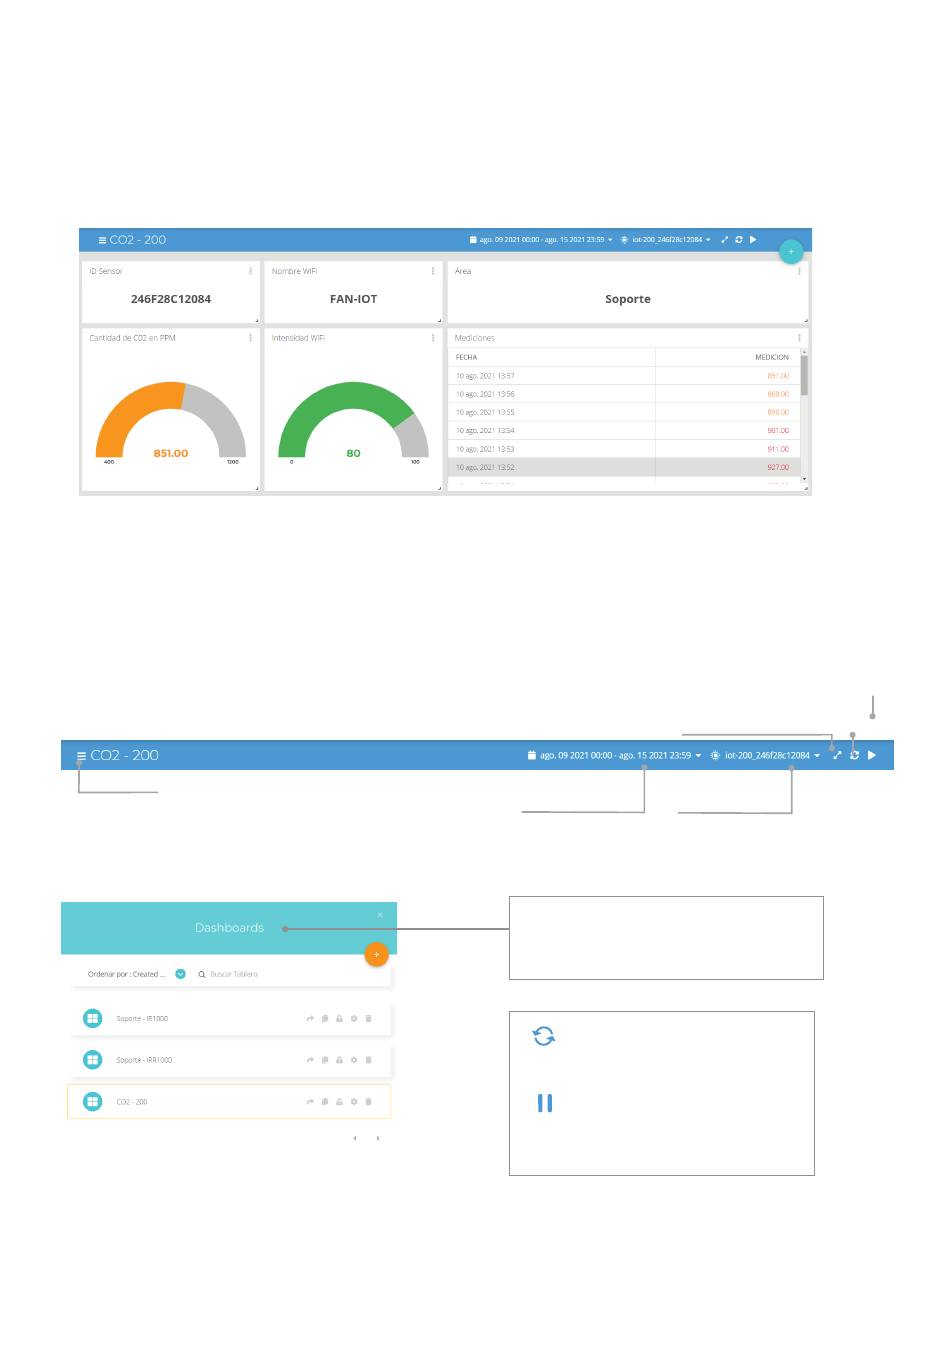Copy the Soporte - IRR1000 dashboard
950x1360 pixels.
(x=325, y=1060)
